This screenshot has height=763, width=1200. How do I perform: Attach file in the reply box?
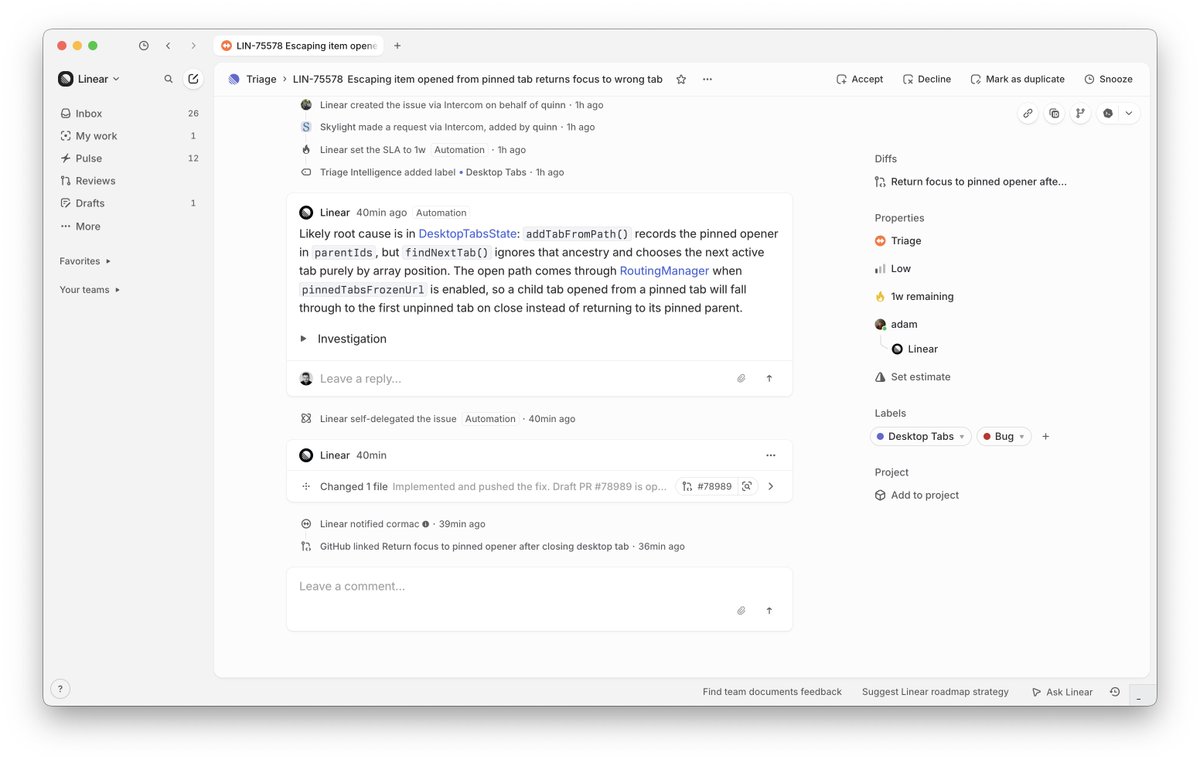(x=741, y=379)
